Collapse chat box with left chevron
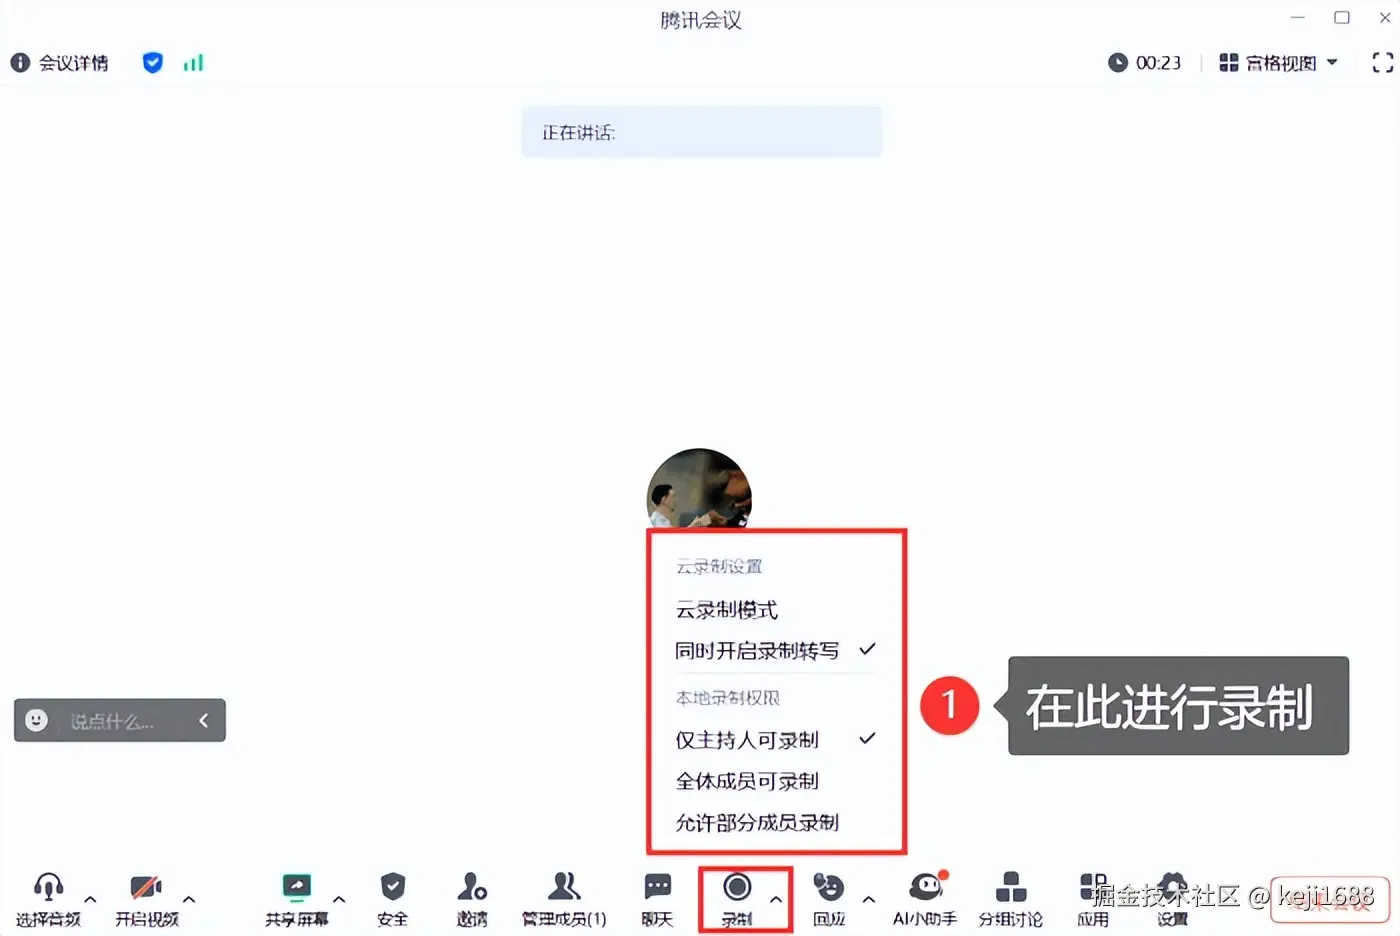Viewport: 1400px width, 936px height. click(x=204, y=720)
